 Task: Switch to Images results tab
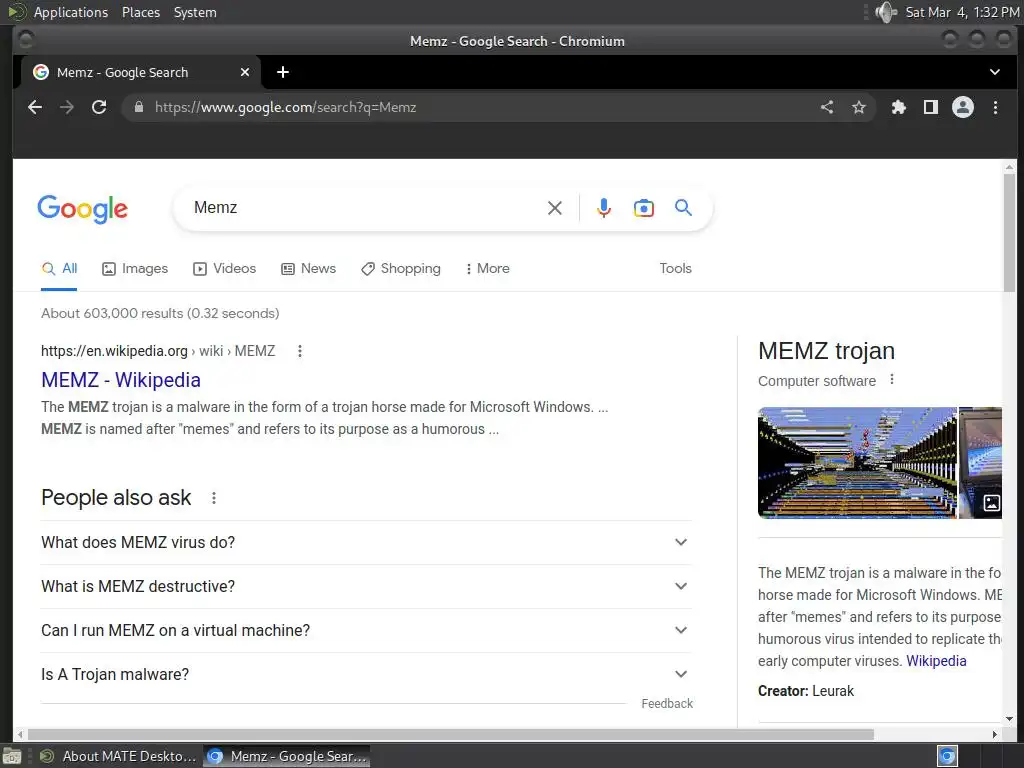[135, 268]
